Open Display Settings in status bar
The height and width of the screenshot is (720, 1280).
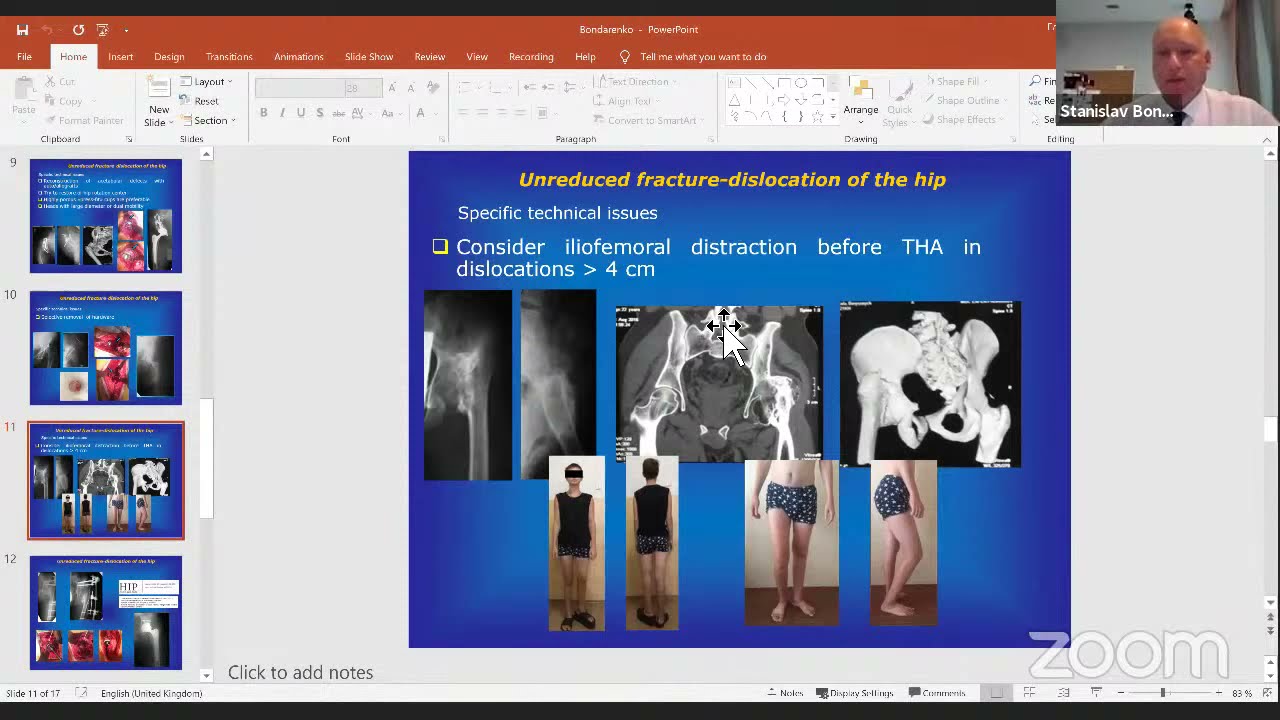pos(855,693)
